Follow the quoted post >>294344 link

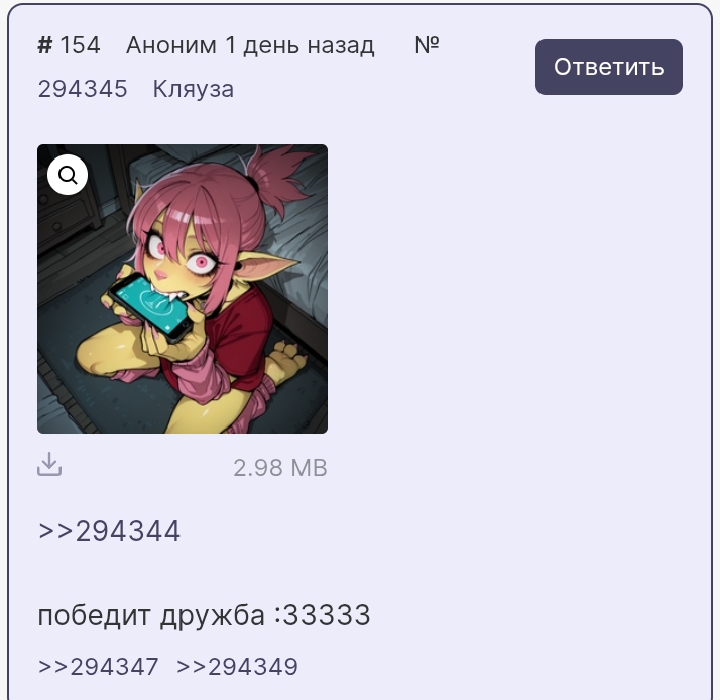(x=109, y=531)
